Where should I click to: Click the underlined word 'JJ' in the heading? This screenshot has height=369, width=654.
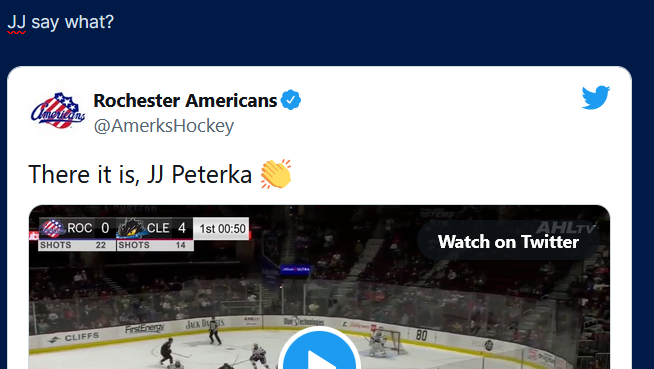[17, 22]
